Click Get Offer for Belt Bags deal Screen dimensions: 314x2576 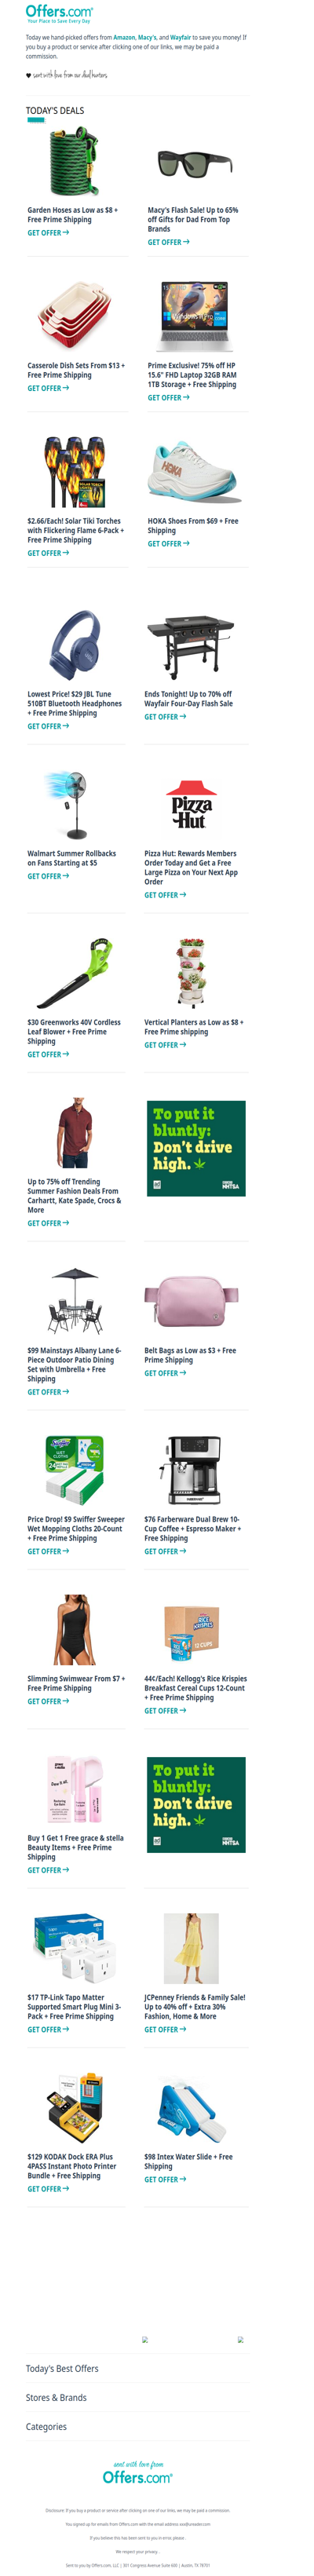pos(165,1373)
